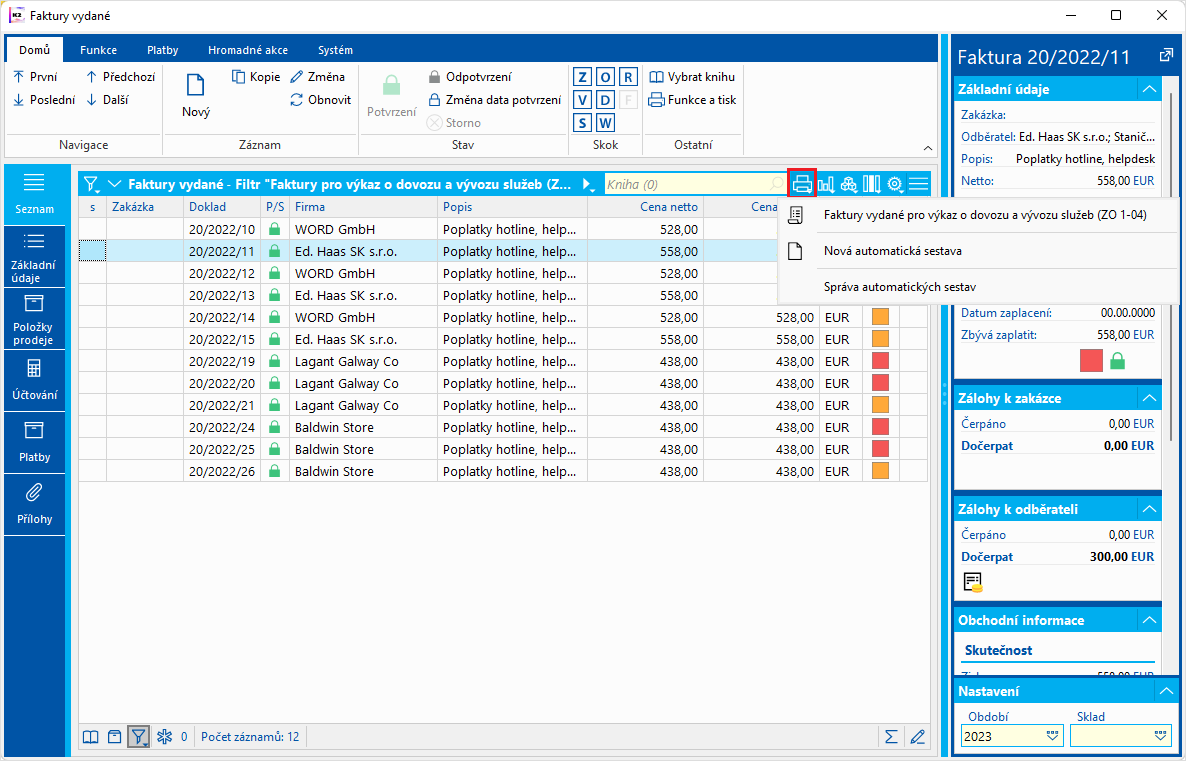Select Nová automatická sestava menu entry
Viewport: 1186px width, 761px height.
click(x=892, y=251)
